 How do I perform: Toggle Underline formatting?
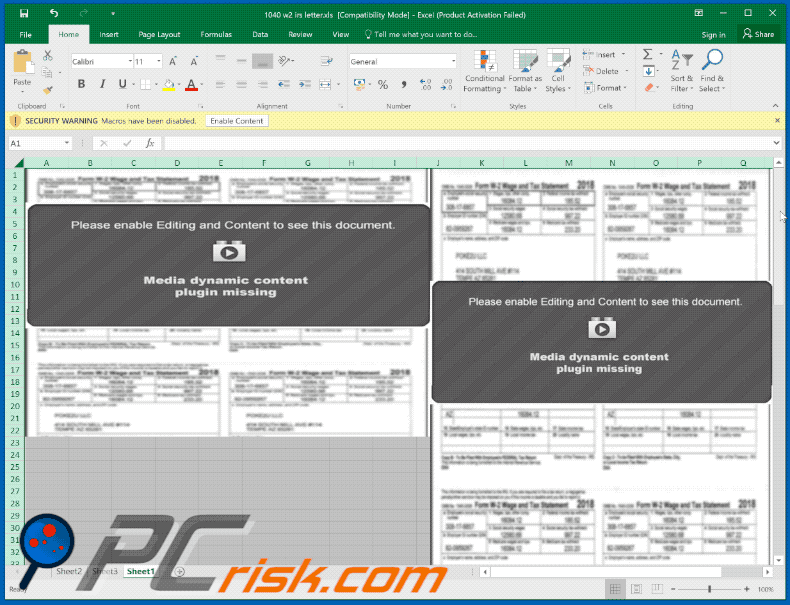click(x=122, y=84)
